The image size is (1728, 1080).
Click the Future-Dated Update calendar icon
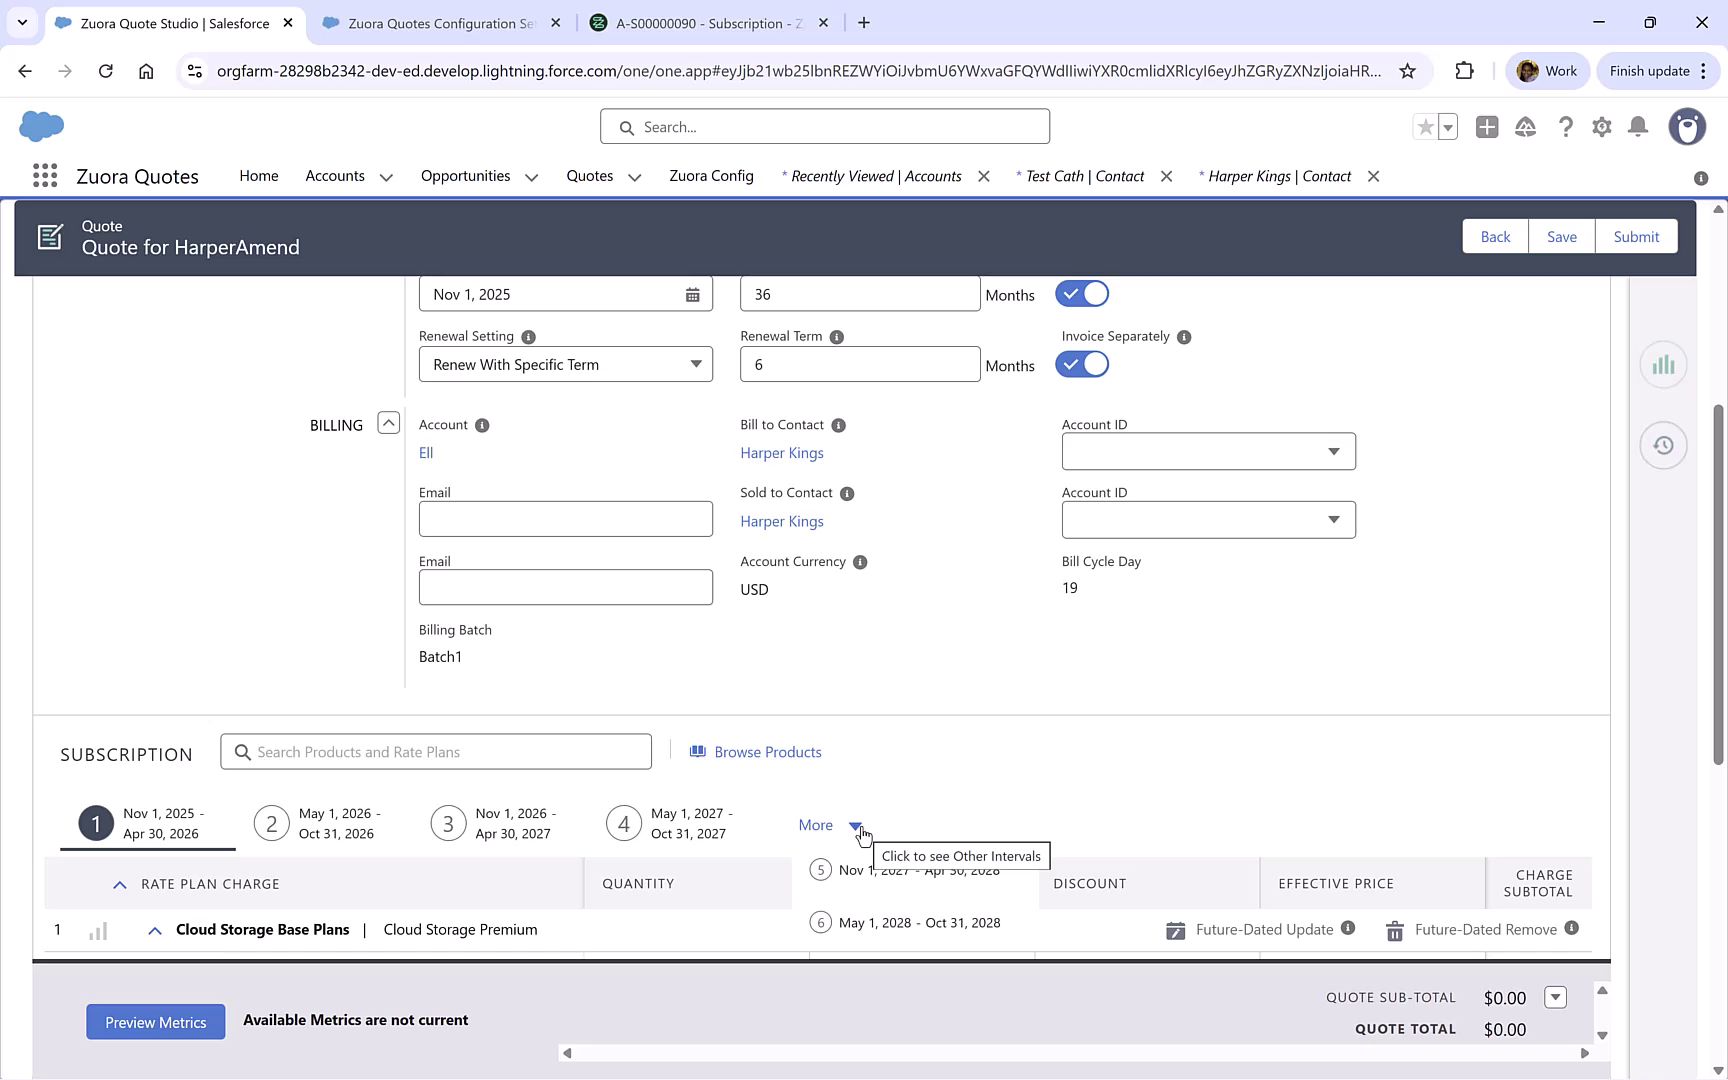click(x=1175, y=930)
